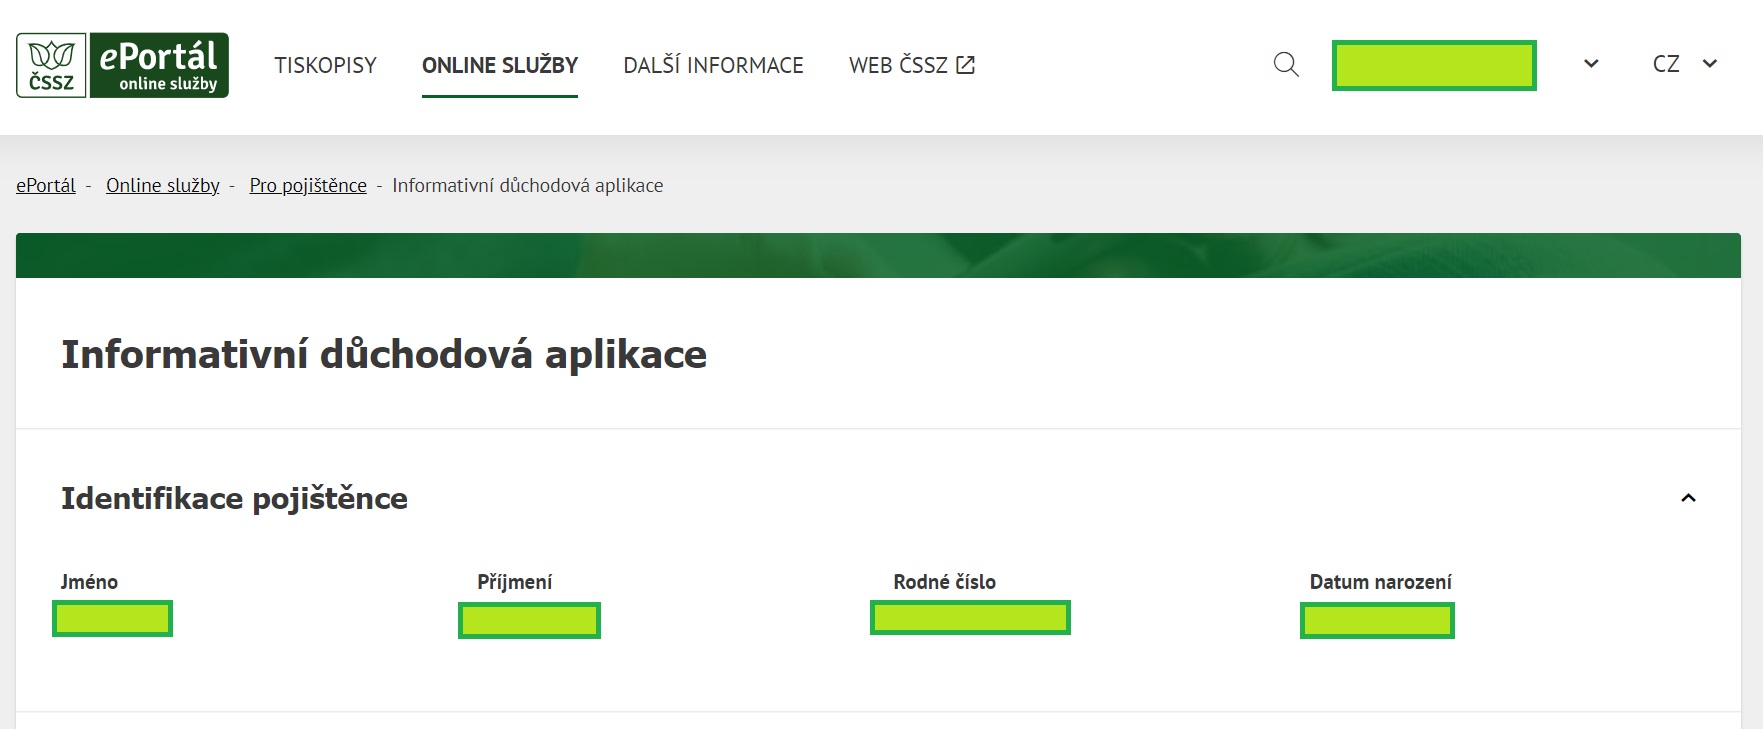Screen dimensions: 1763x729
Task: Navigate to Online služby breadcrumb link
Action: (163, 186)
